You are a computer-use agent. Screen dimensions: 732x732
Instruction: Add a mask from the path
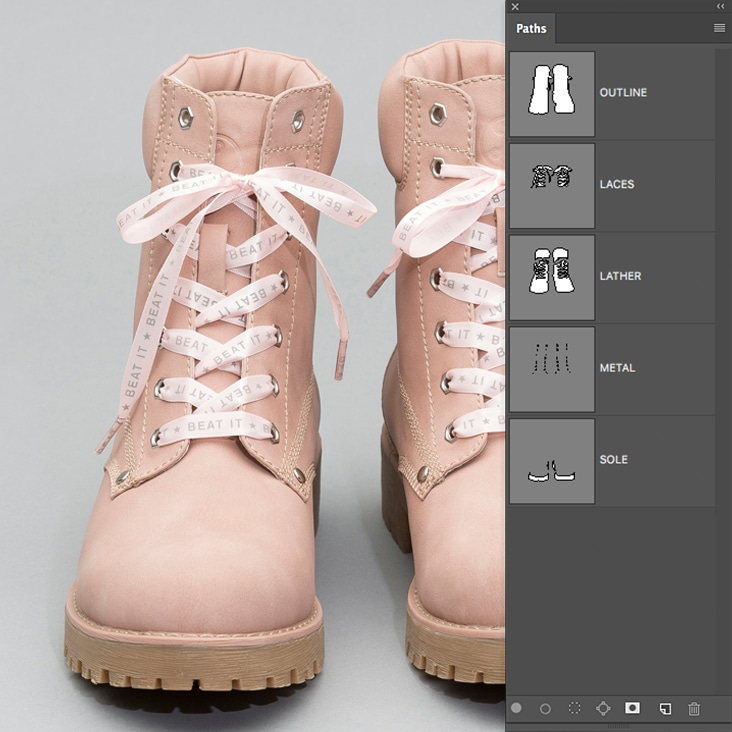click(632, 708)
